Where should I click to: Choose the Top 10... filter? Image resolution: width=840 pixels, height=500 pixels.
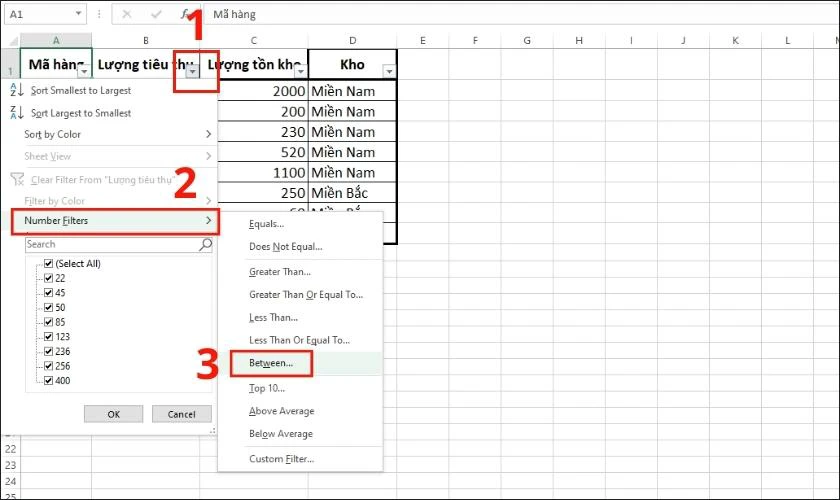click(267, 388)
